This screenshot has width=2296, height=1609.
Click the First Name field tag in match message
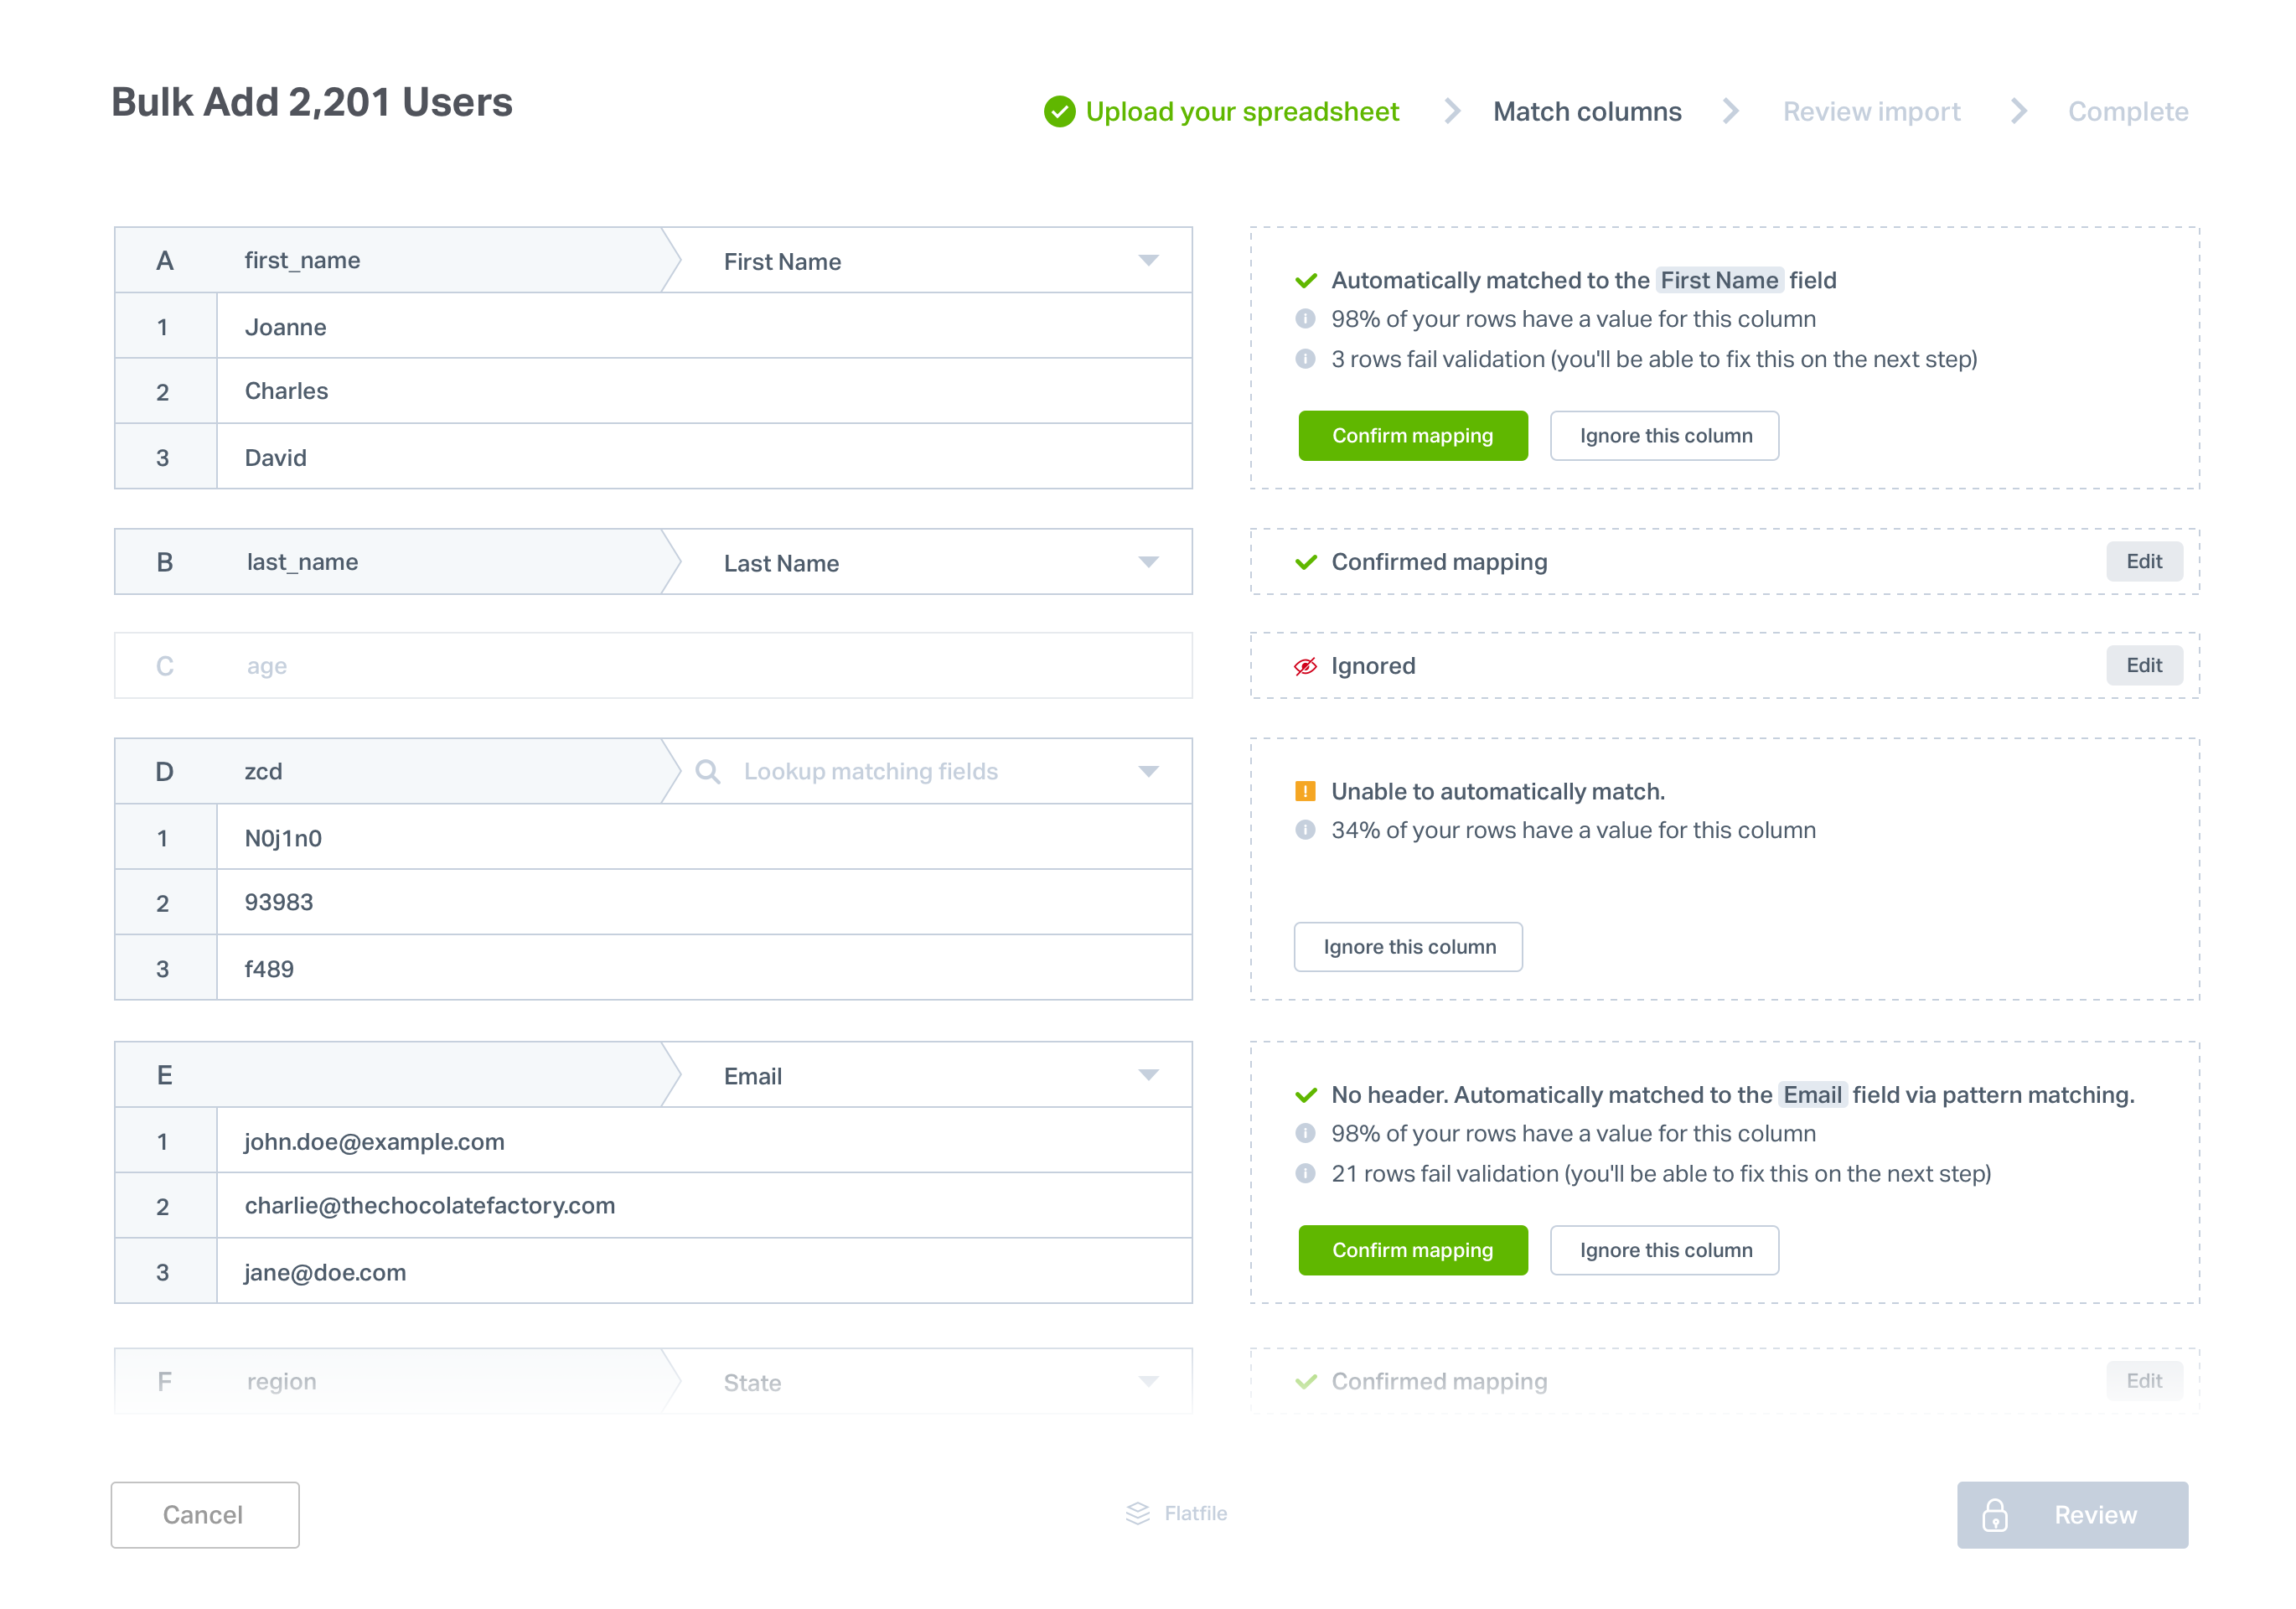point(1719,280)
